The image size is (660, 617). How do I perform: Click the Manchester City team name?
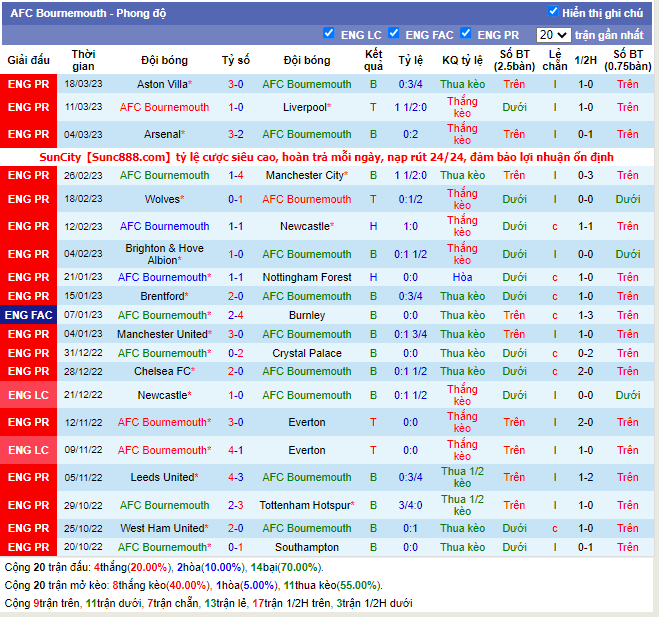[x=304, y=175]
